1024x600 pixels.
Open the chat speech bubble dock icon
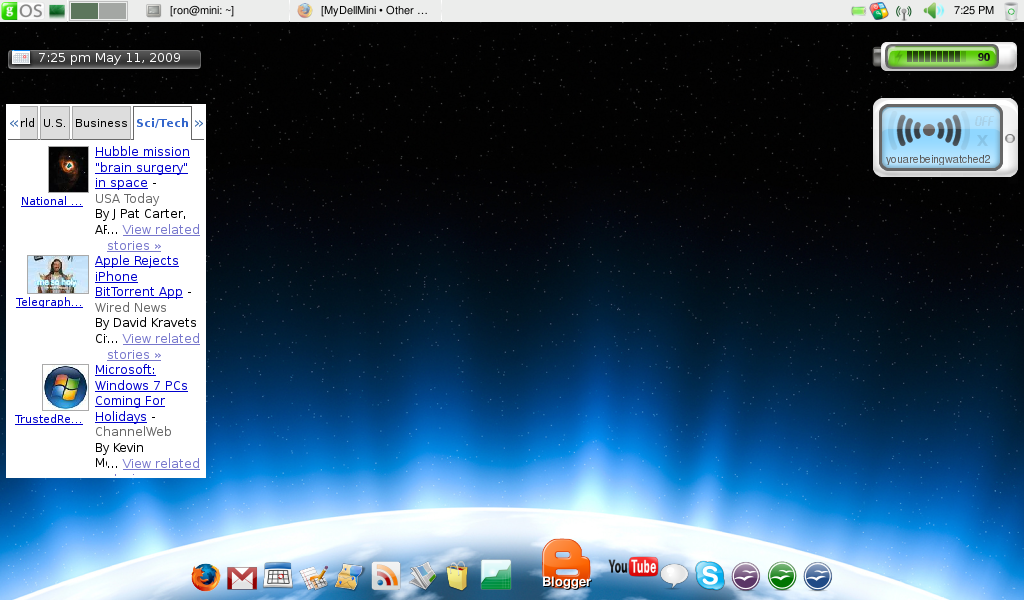coord(674,576)
